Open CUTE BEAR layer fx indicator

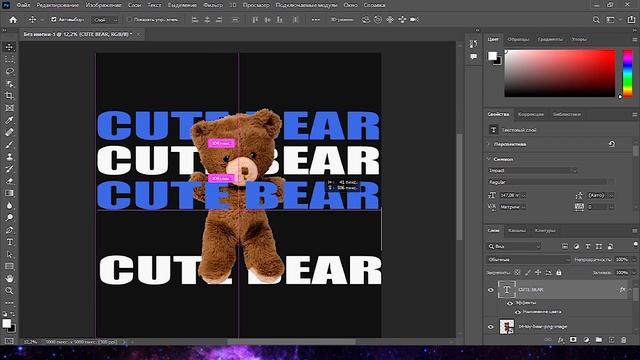622,289
